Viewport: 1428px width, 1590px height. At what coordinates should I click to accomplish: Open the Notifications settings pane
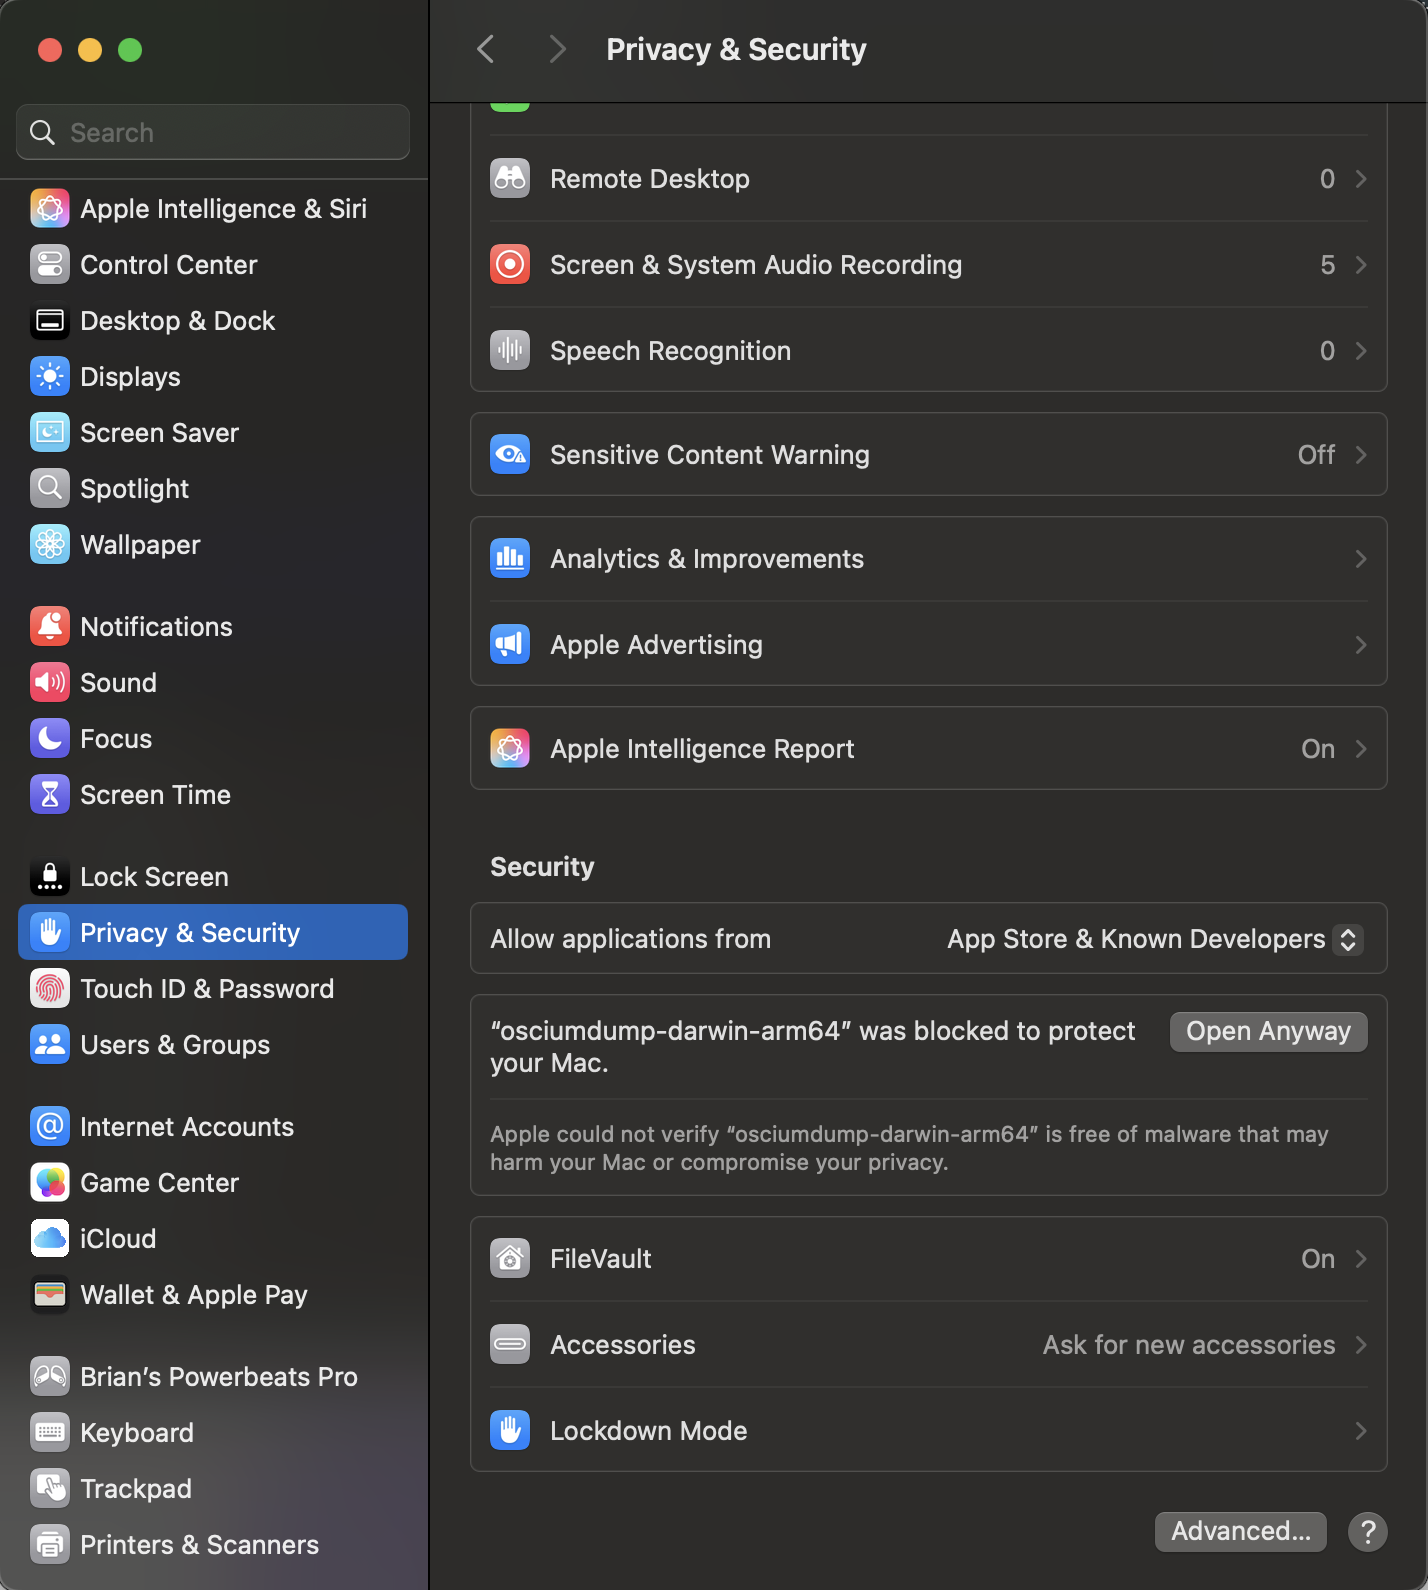pos(213,627)
